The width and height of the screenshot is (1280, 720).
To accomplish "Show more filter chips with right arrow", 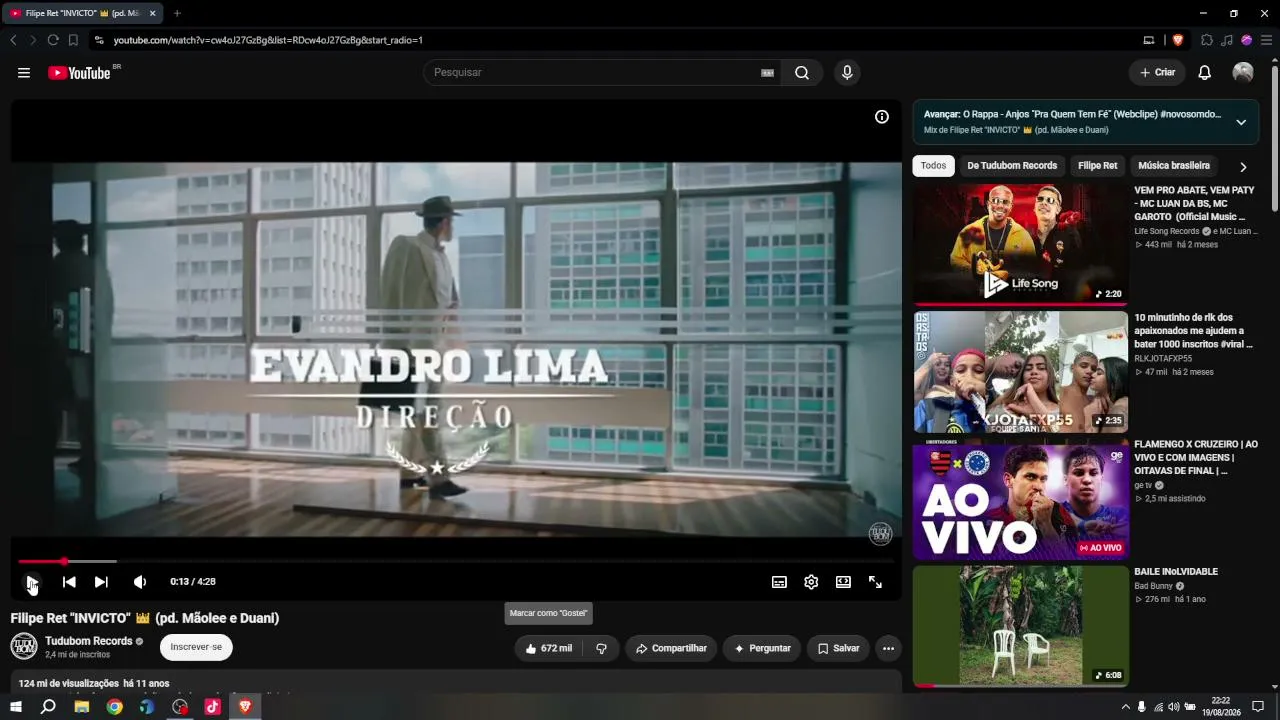I will [x=1243, y=167].
